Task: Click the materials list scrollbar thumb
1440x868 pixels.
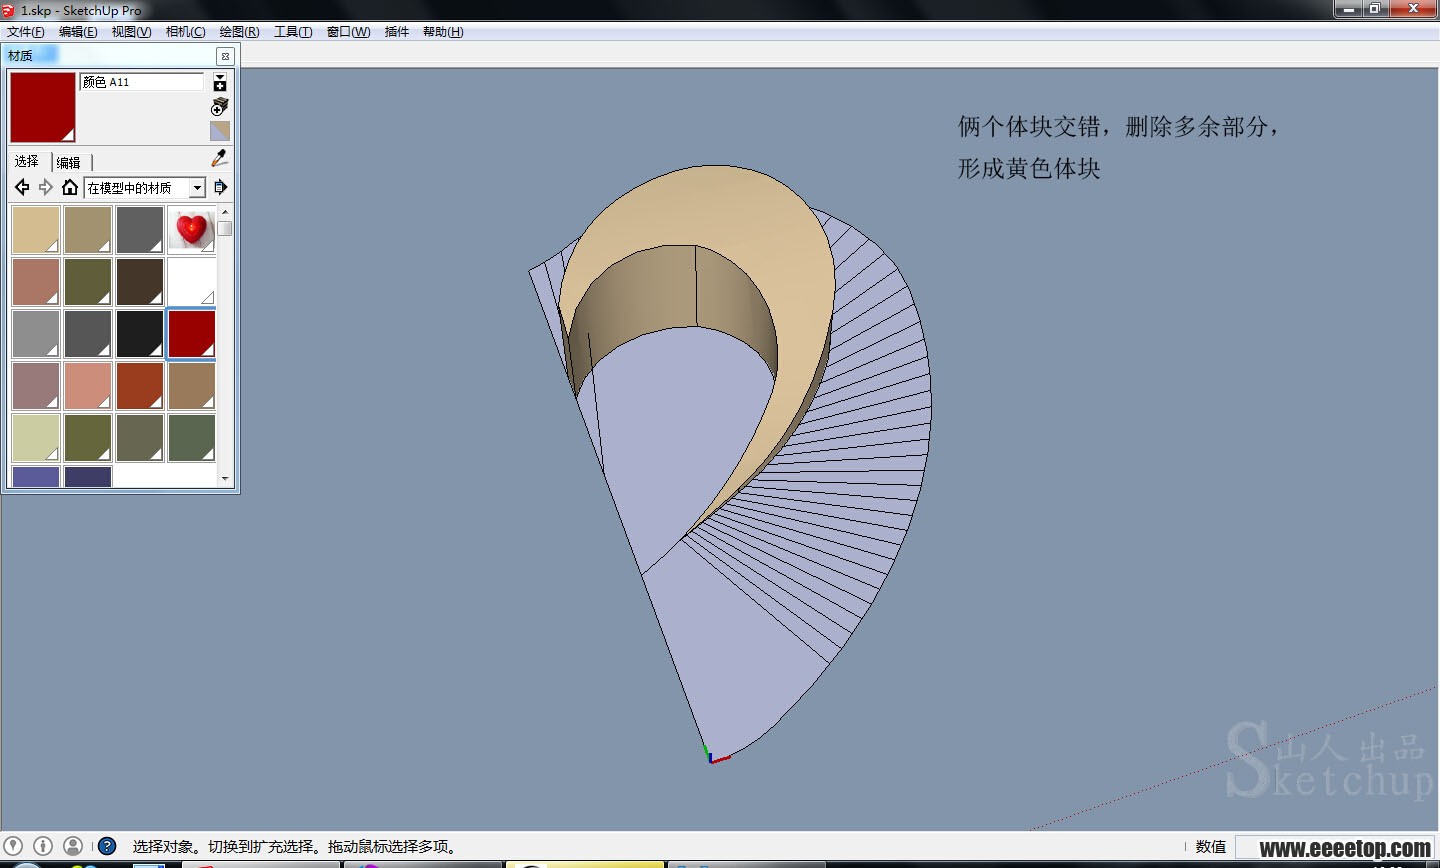Action: tap(225, 229)
